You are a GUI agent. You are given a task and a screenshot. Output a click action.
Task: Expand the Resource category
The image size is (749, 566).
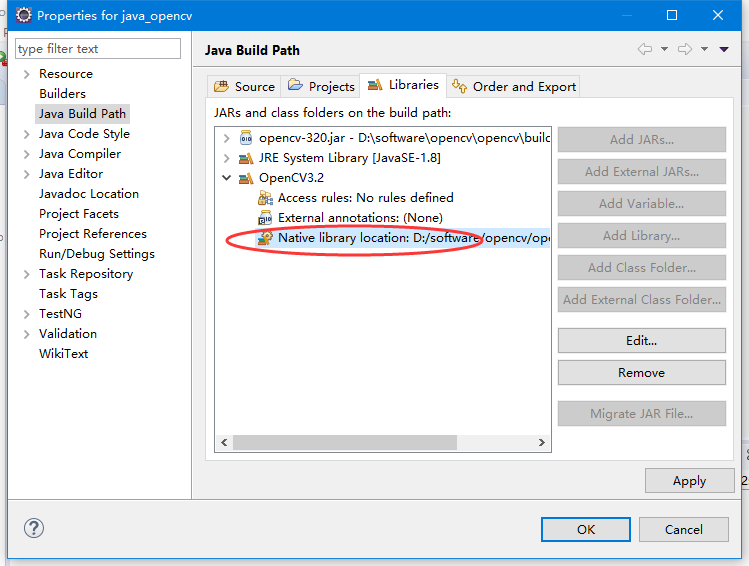(27, 74)
